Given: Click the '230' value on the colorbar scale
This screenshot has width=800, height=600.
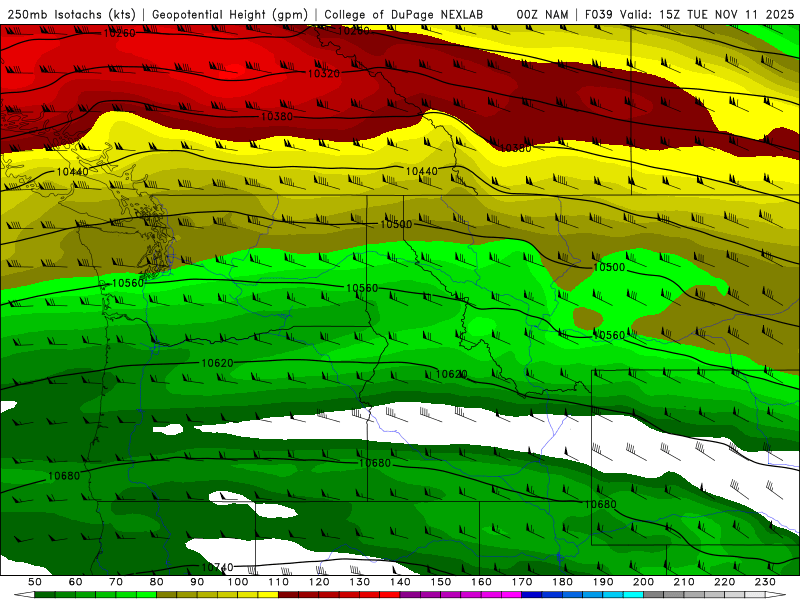Looking at the screenshot, I should pos(765,582).
